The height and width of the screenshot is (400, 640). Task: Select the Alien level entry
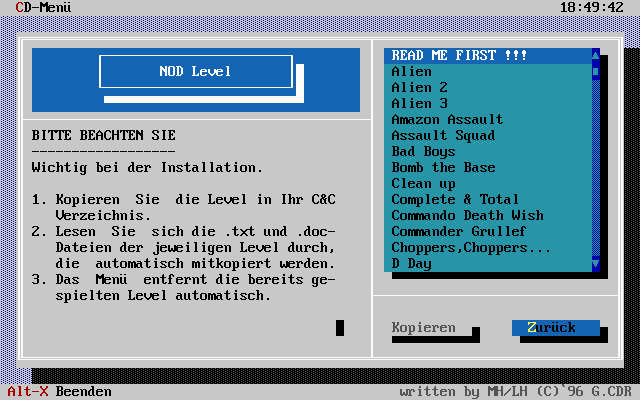pyautogui.click(x=412, y=72)
